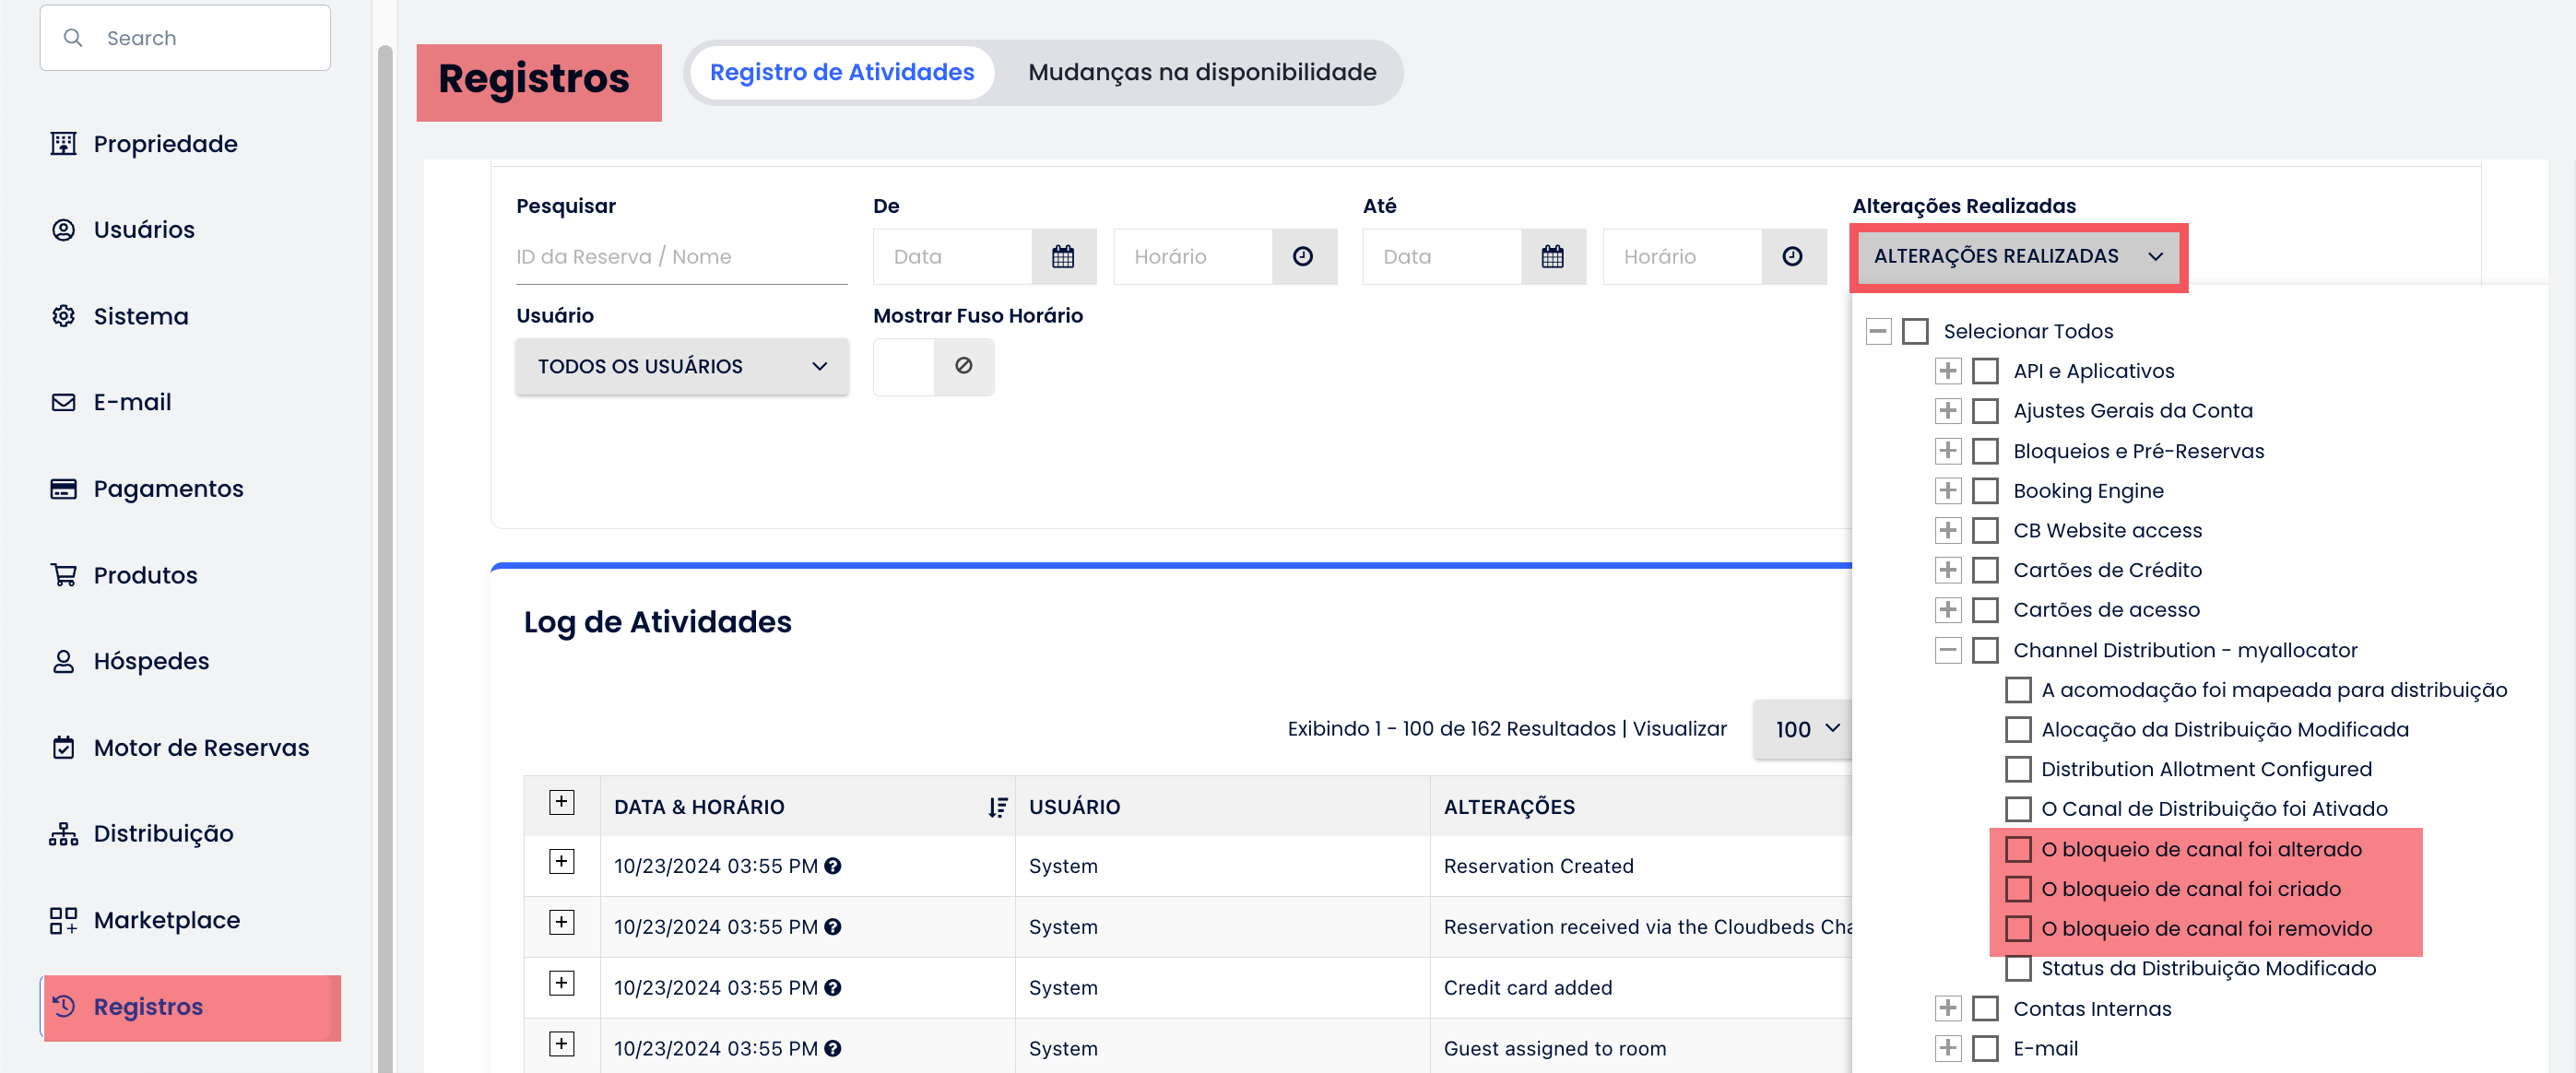Open the Todos os Usuários dropdown
The image size is (2576, 1073).
point(681,366)
